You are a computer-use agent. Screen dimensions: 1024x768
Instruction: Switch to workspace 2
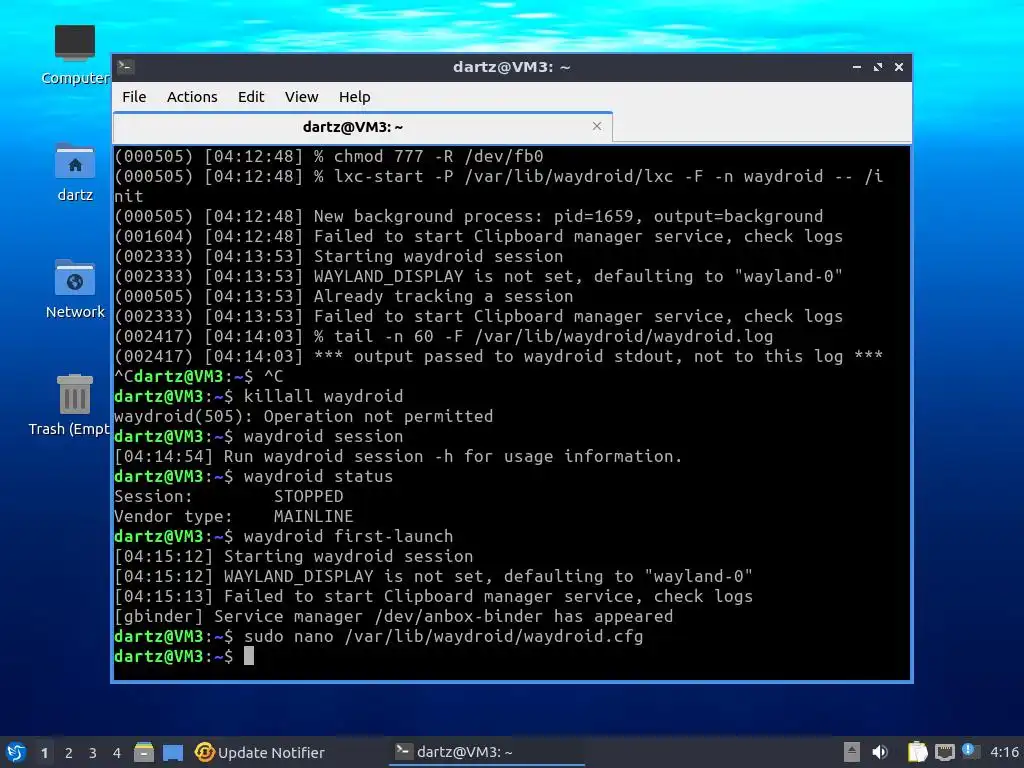click(x=69, y=753)
